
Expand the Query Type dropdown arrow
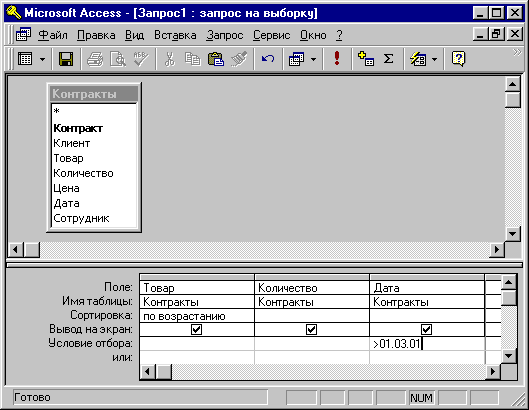pos(313,60)
